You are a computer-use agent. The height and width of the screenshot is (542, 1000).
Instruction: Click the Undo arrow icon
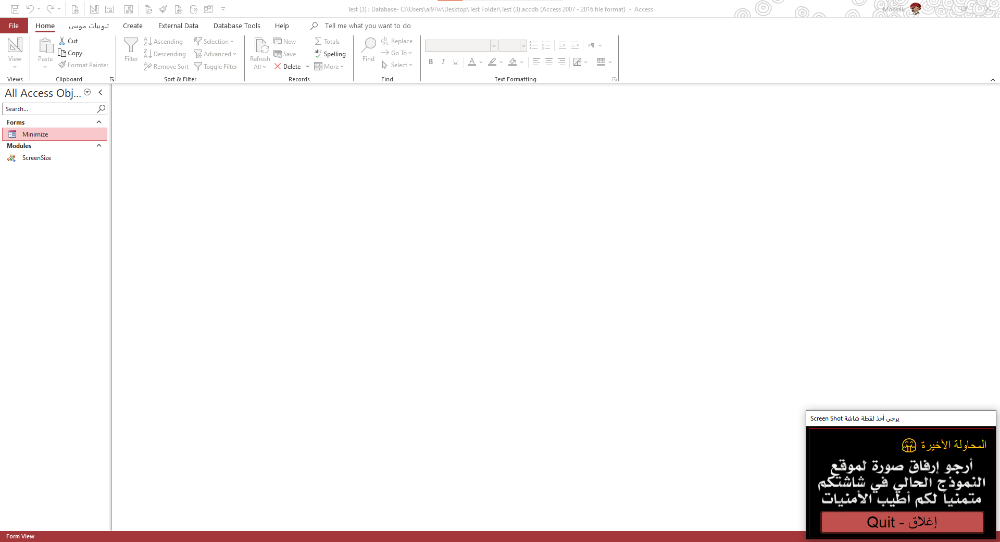(29, 9)
